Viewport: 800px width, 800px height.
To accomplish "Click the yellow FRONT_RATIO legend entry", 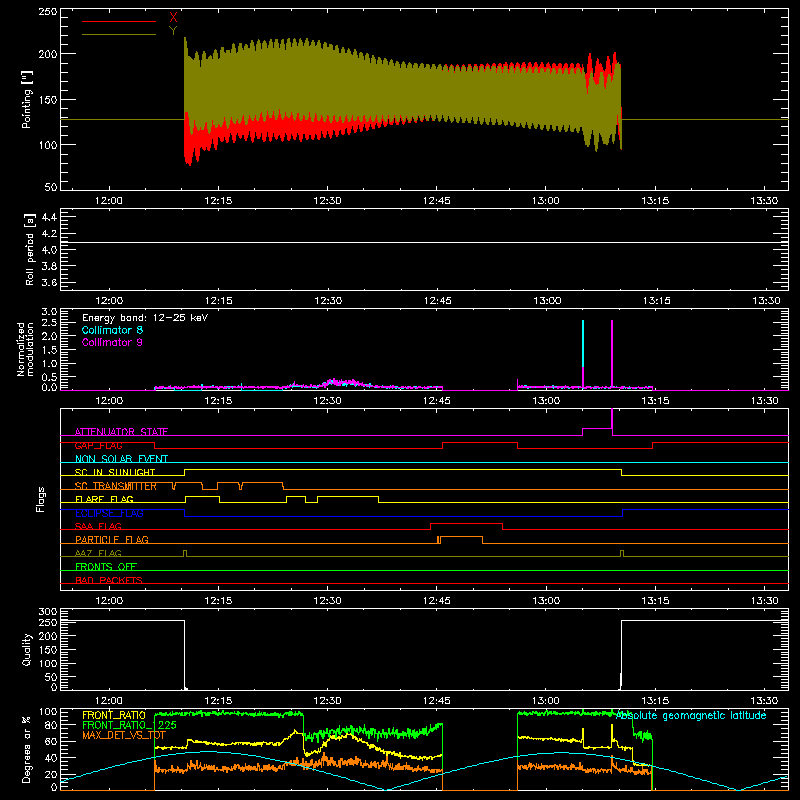I will [x=114, y=715].
